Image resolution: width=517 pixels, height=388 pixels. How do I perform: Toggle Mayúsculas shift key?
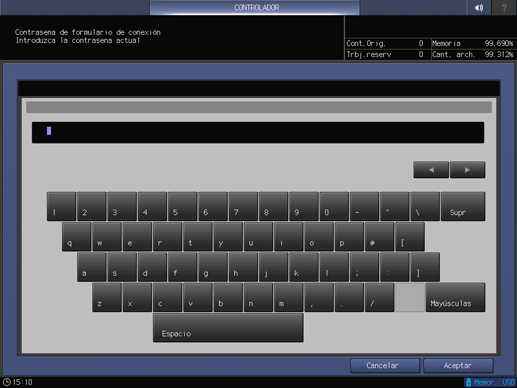(455, 298)
